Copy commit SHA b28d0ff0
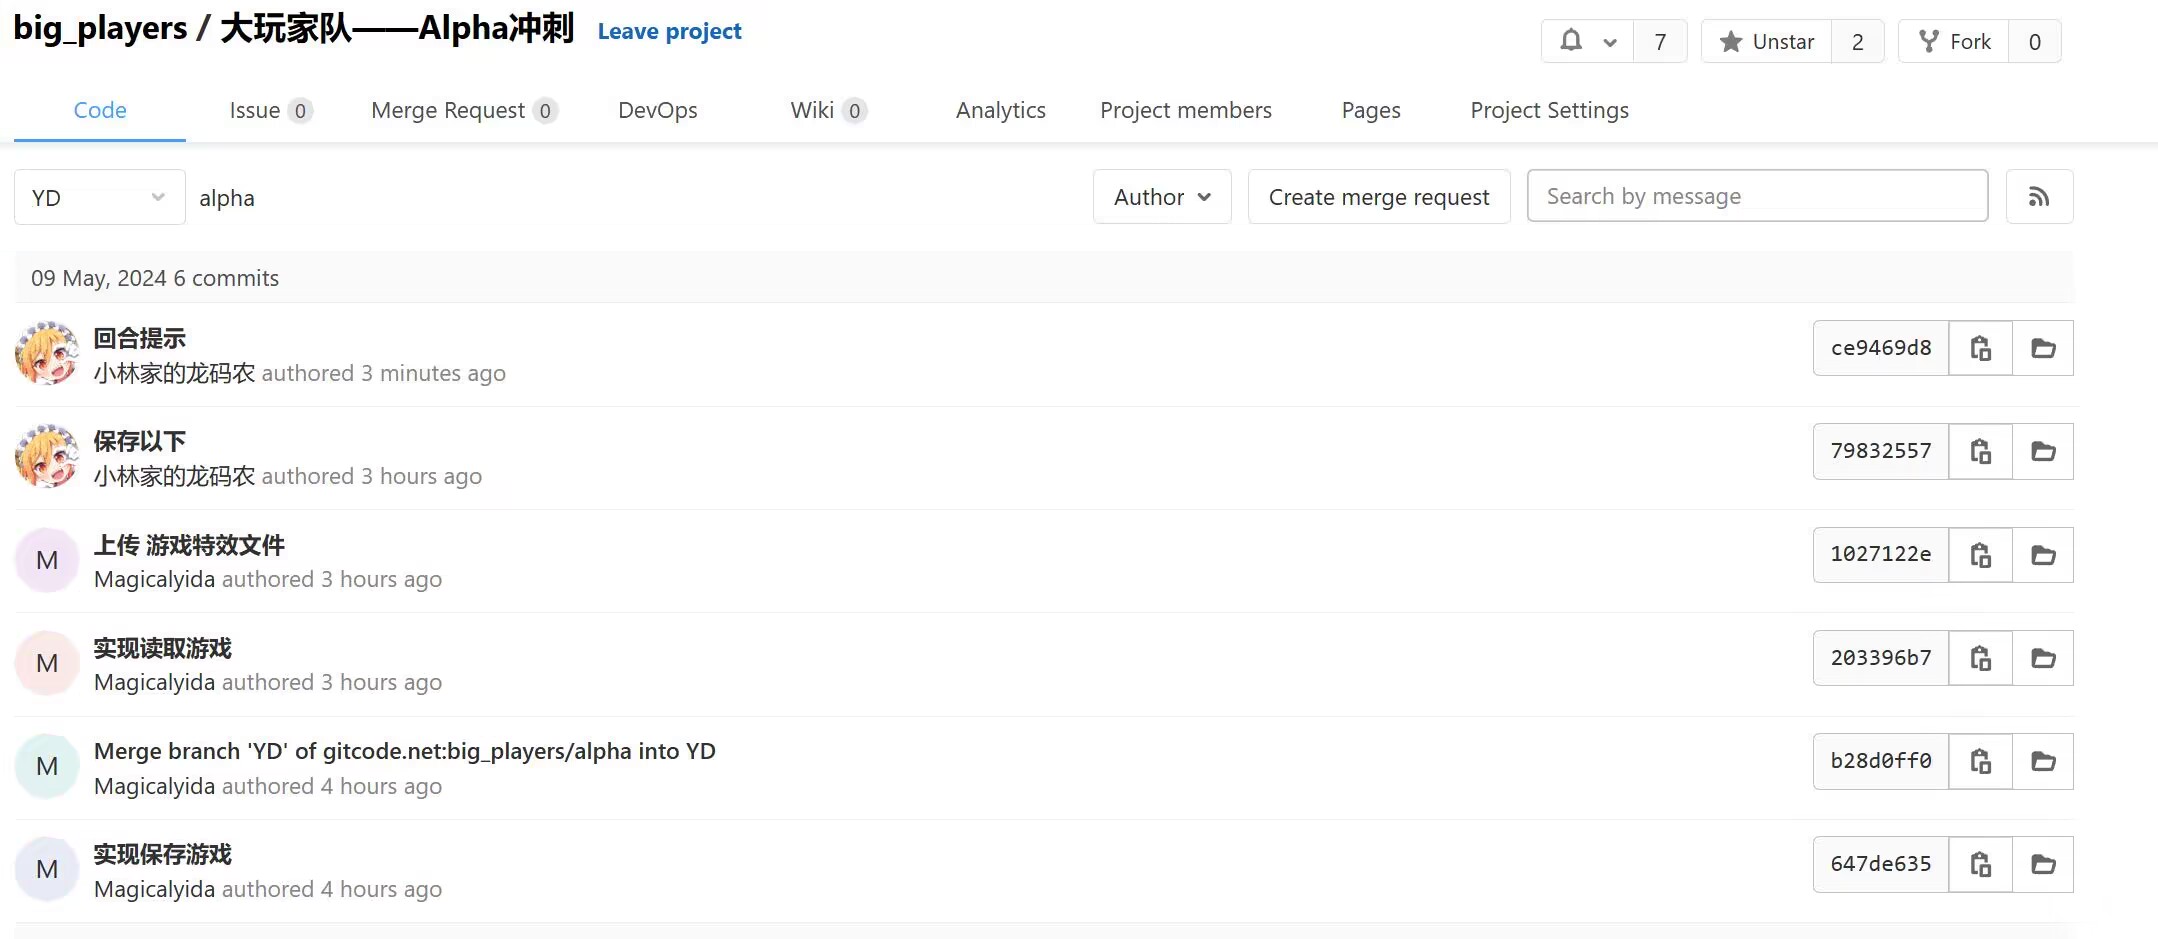2158x939 pixels. (1980, 761)
